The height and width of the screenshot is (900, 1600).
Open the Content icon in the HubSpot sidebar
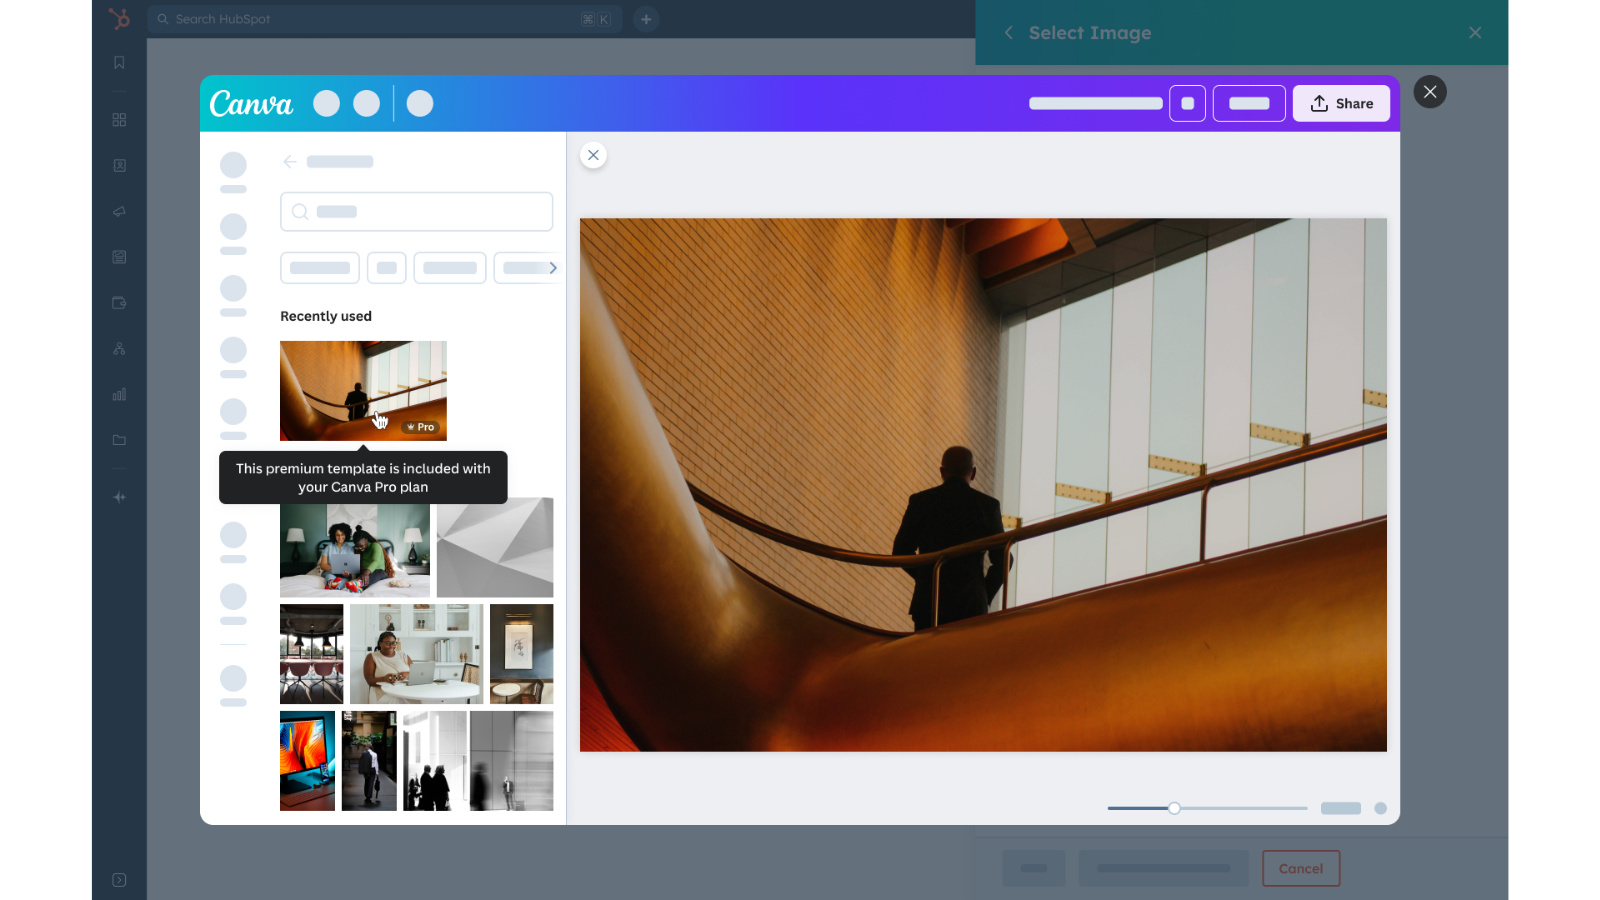click(x=119, y=256)
